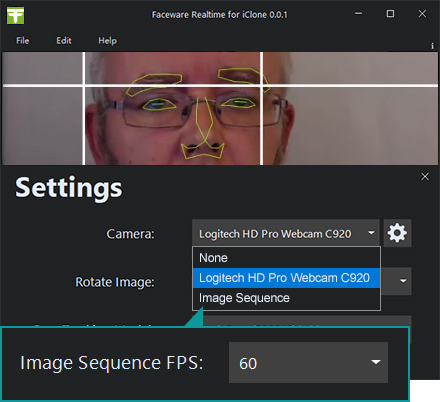Close the Faceware Realtime window

(422, 14)
